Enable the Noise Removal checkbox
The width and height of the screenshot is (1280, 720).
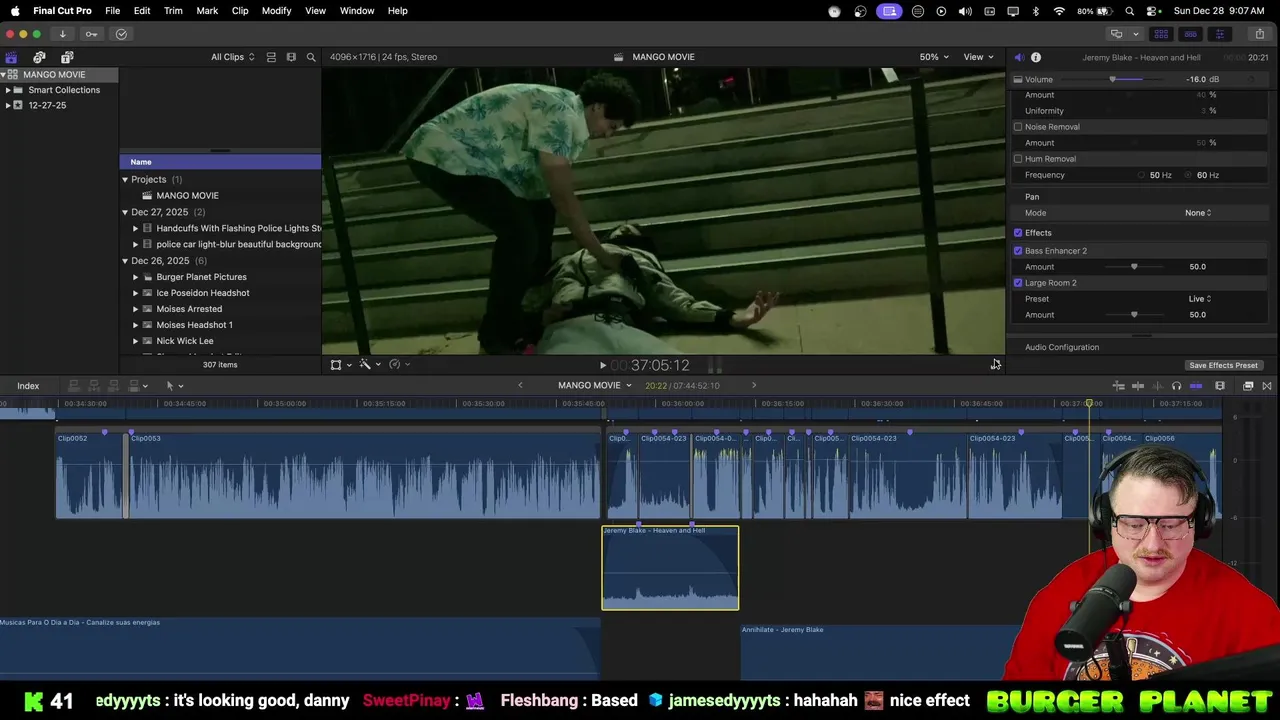click(x=1018, y=127)
